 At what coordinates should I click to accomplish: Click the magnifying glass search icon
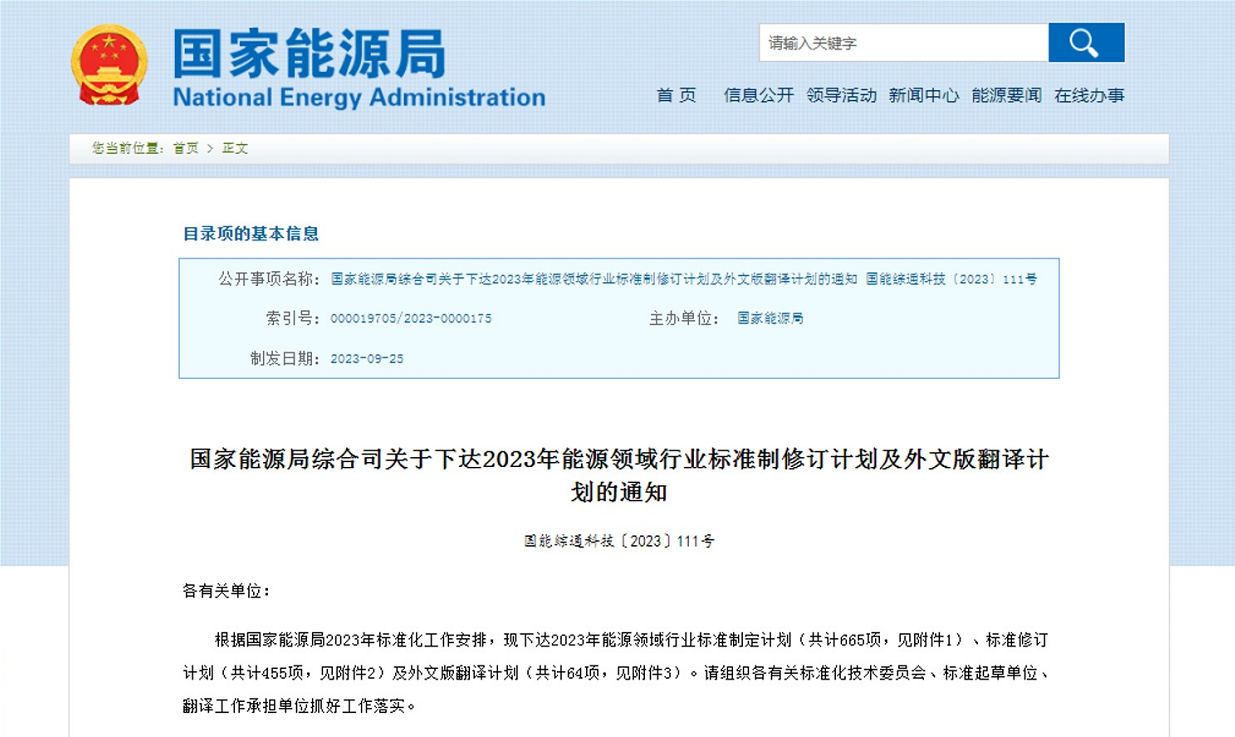pos(1086,43)
